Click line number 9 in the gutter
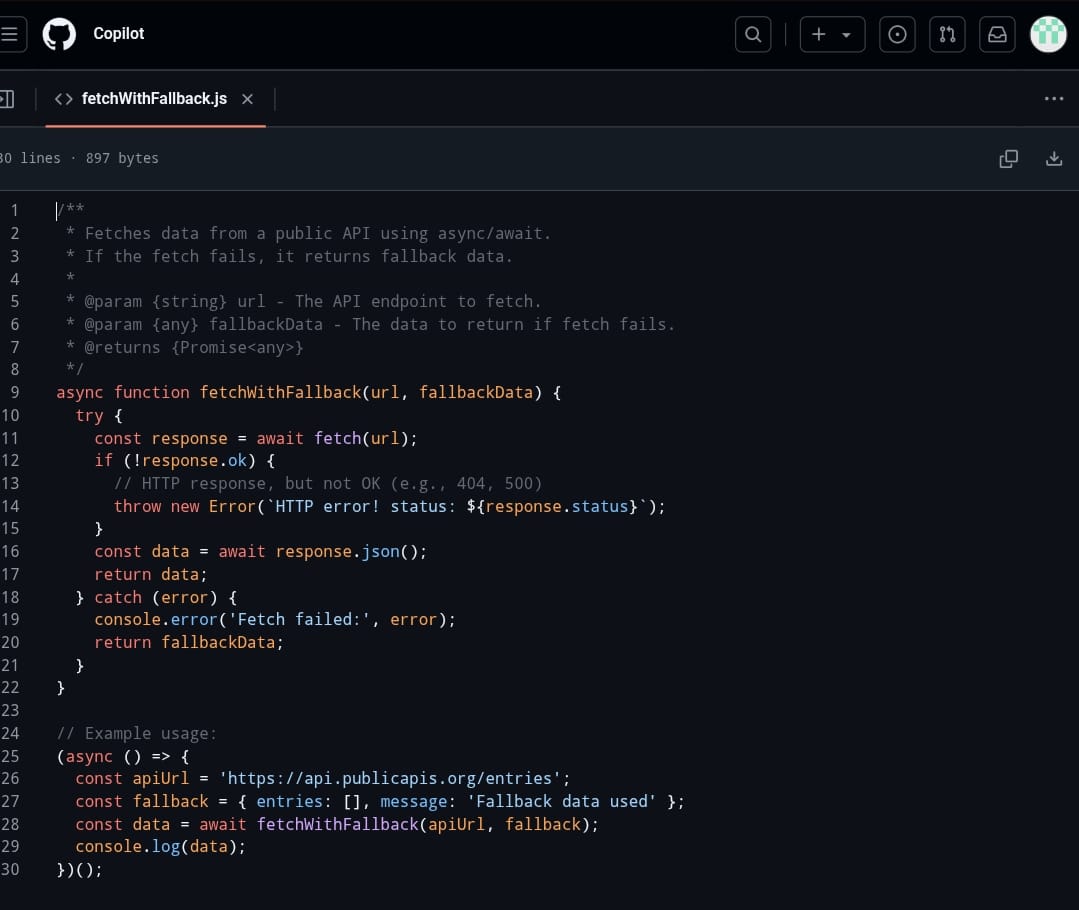This screenshot has width=1079, height=910. 14,392
